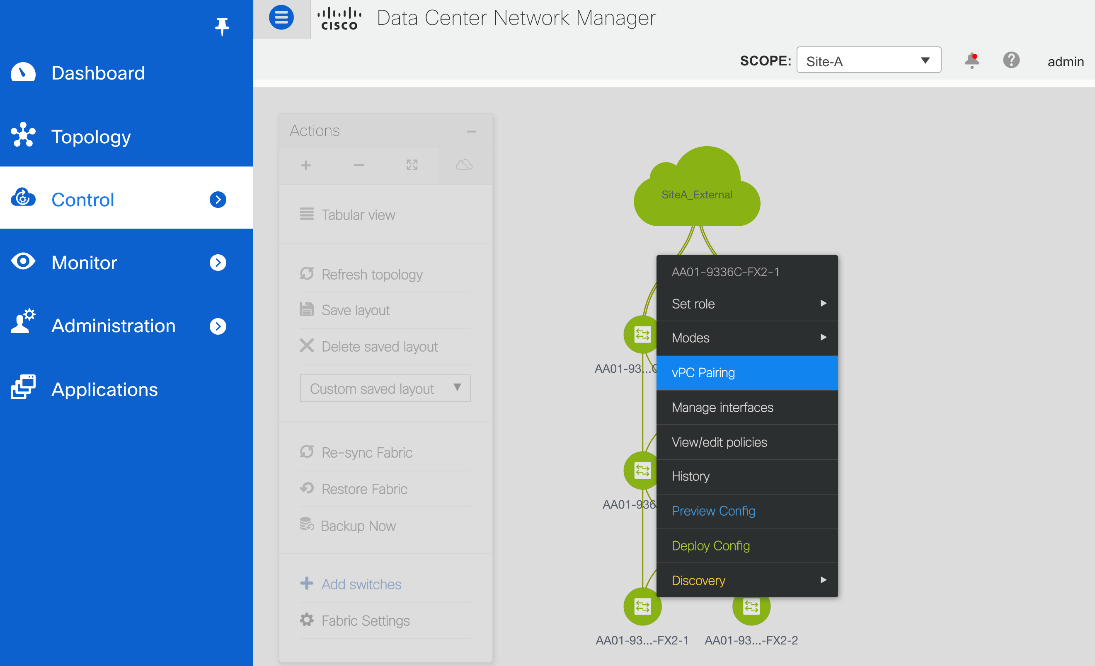Viewport: 1095px width, 666px height.
Task: Choose Manage interfaces
Action: click(x=747, y=408)
